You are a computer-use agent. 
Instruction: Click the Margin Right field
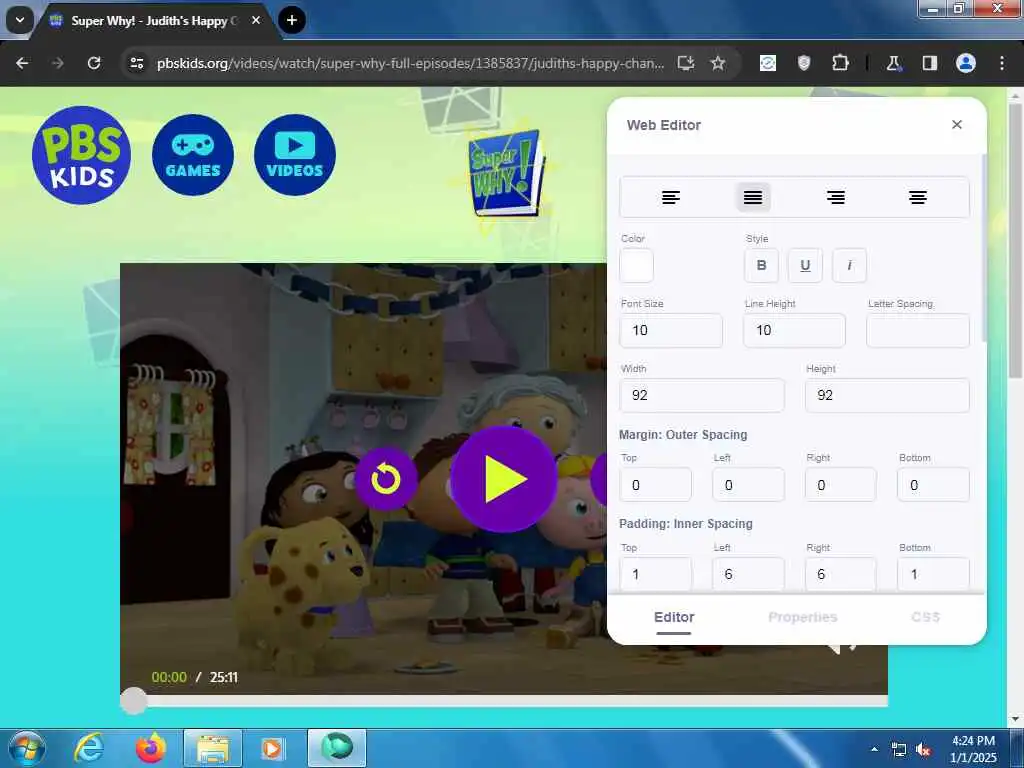pyautogui.click(x=840, y=485)
